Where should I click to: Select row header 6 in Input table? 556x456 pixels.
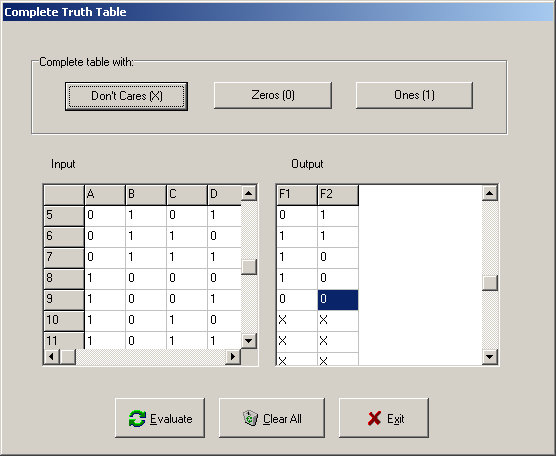coord(64,237)
